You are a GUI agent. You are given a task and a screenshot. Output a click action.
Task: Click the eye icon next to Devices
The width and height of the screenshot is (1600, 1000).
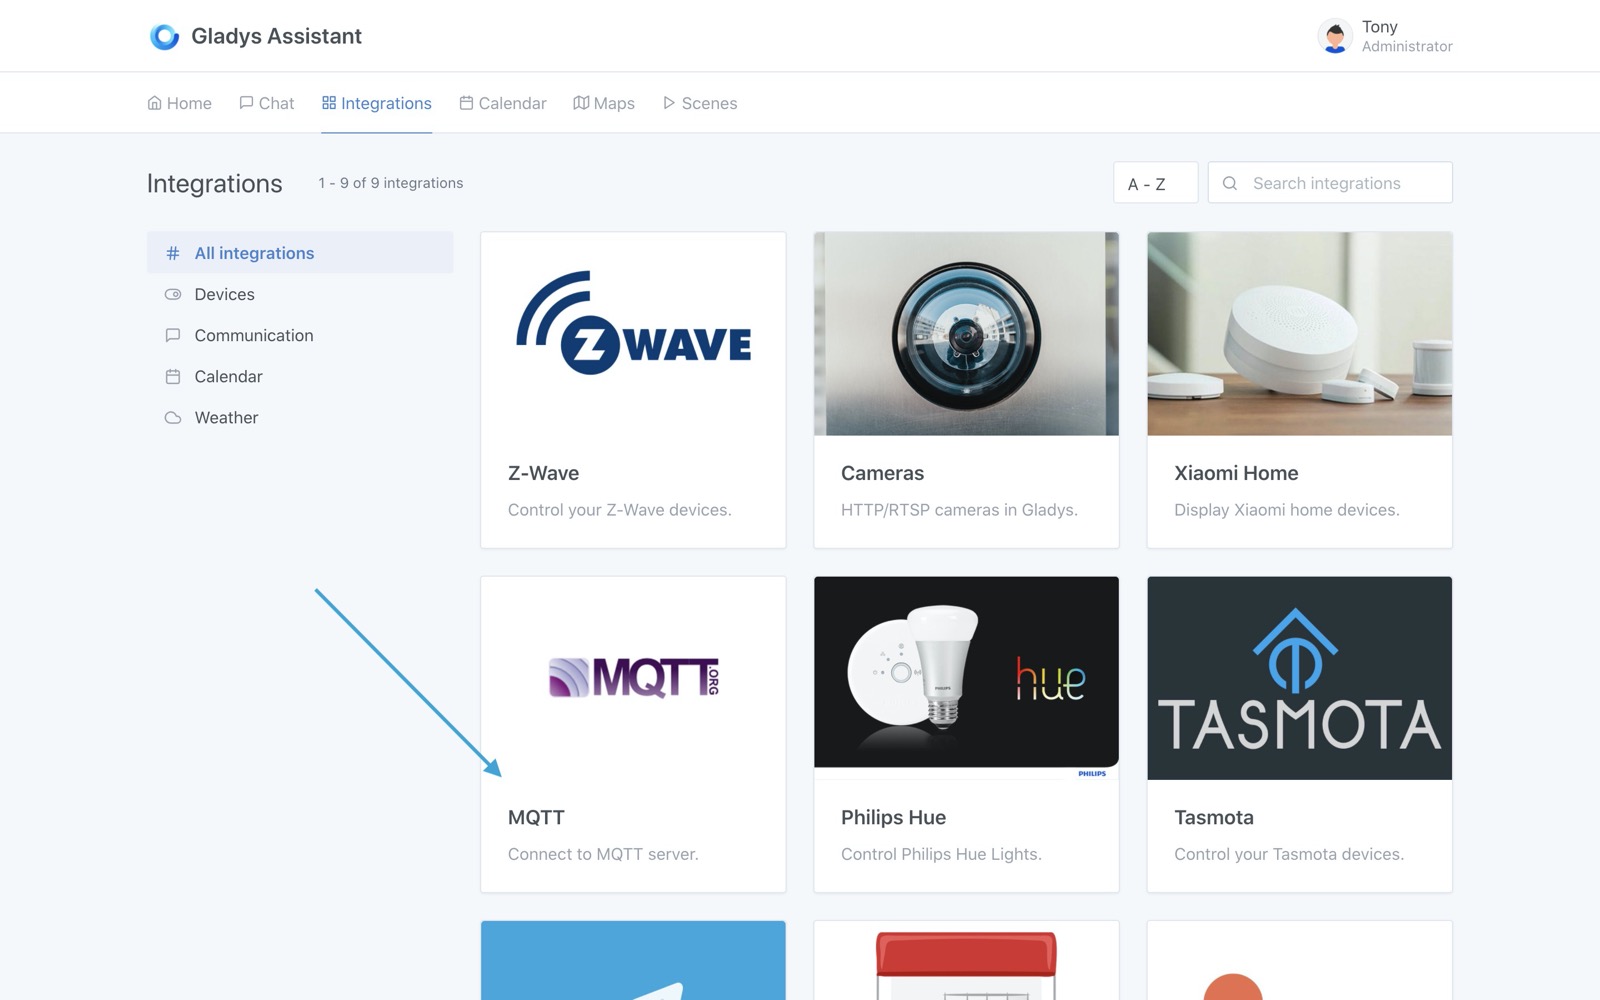pyautogui.click(x=173, y=294)
